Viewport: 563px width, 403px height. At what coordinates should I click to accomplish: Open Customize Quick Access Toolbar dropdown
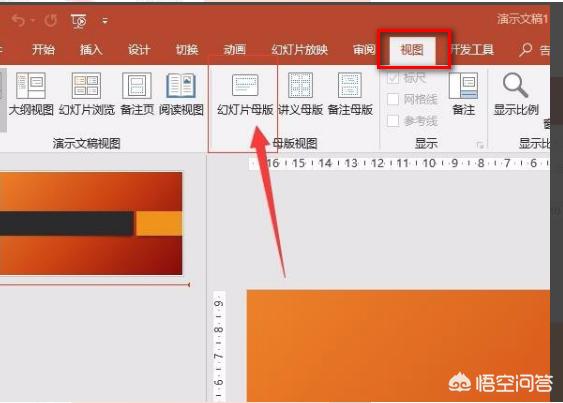pyautogui.click(x=105, y=21)
